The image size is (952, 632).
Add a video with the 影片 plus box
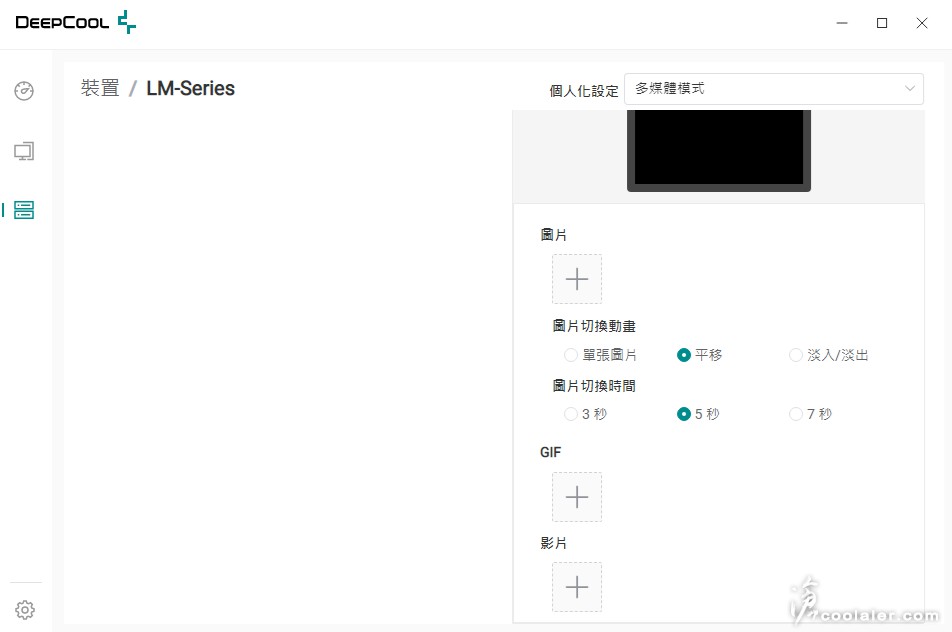[x=577, y=586]
